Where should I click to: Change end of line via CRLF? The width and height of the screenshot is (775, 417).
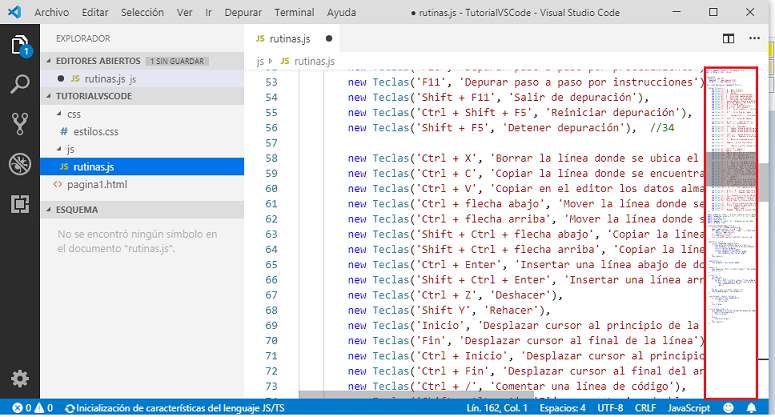645,408
